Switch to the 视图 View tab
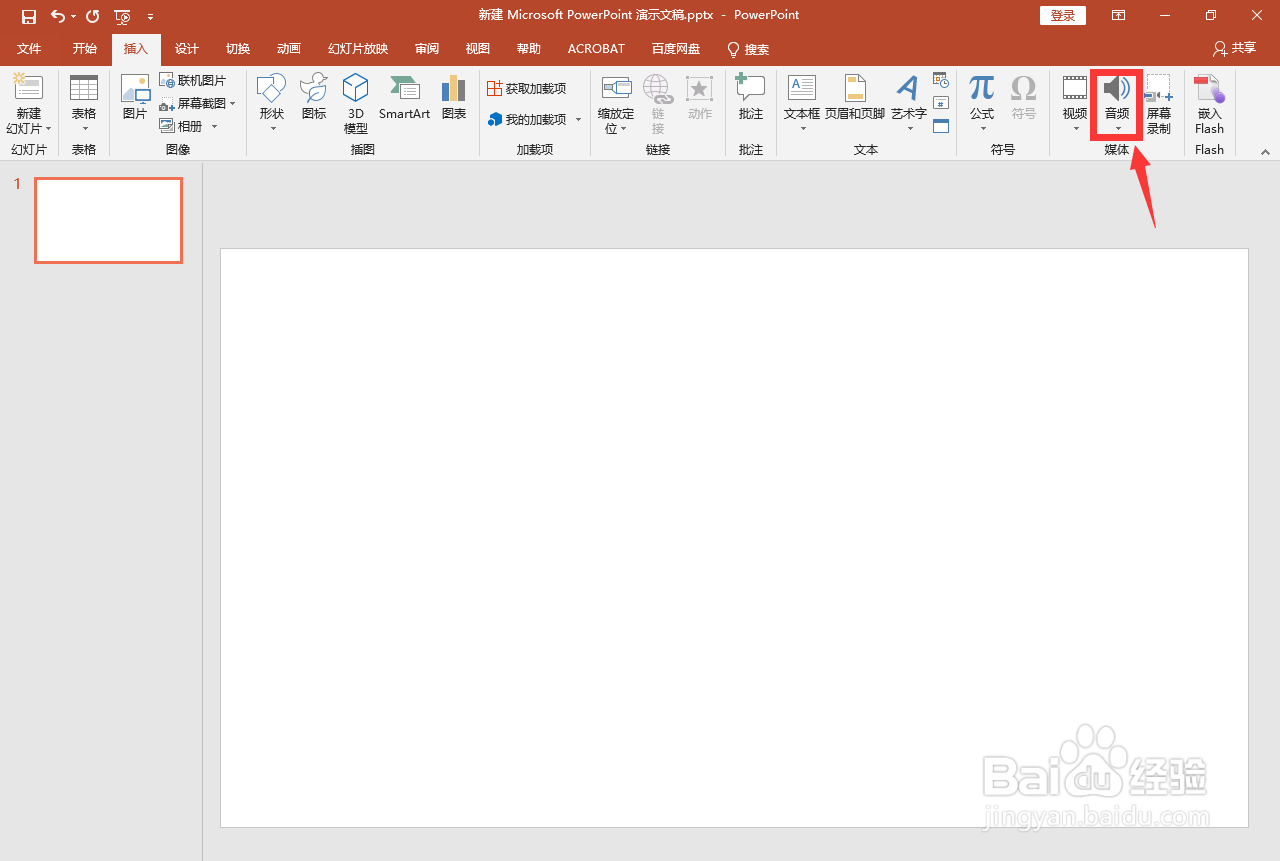 click(x=478, y=49)
